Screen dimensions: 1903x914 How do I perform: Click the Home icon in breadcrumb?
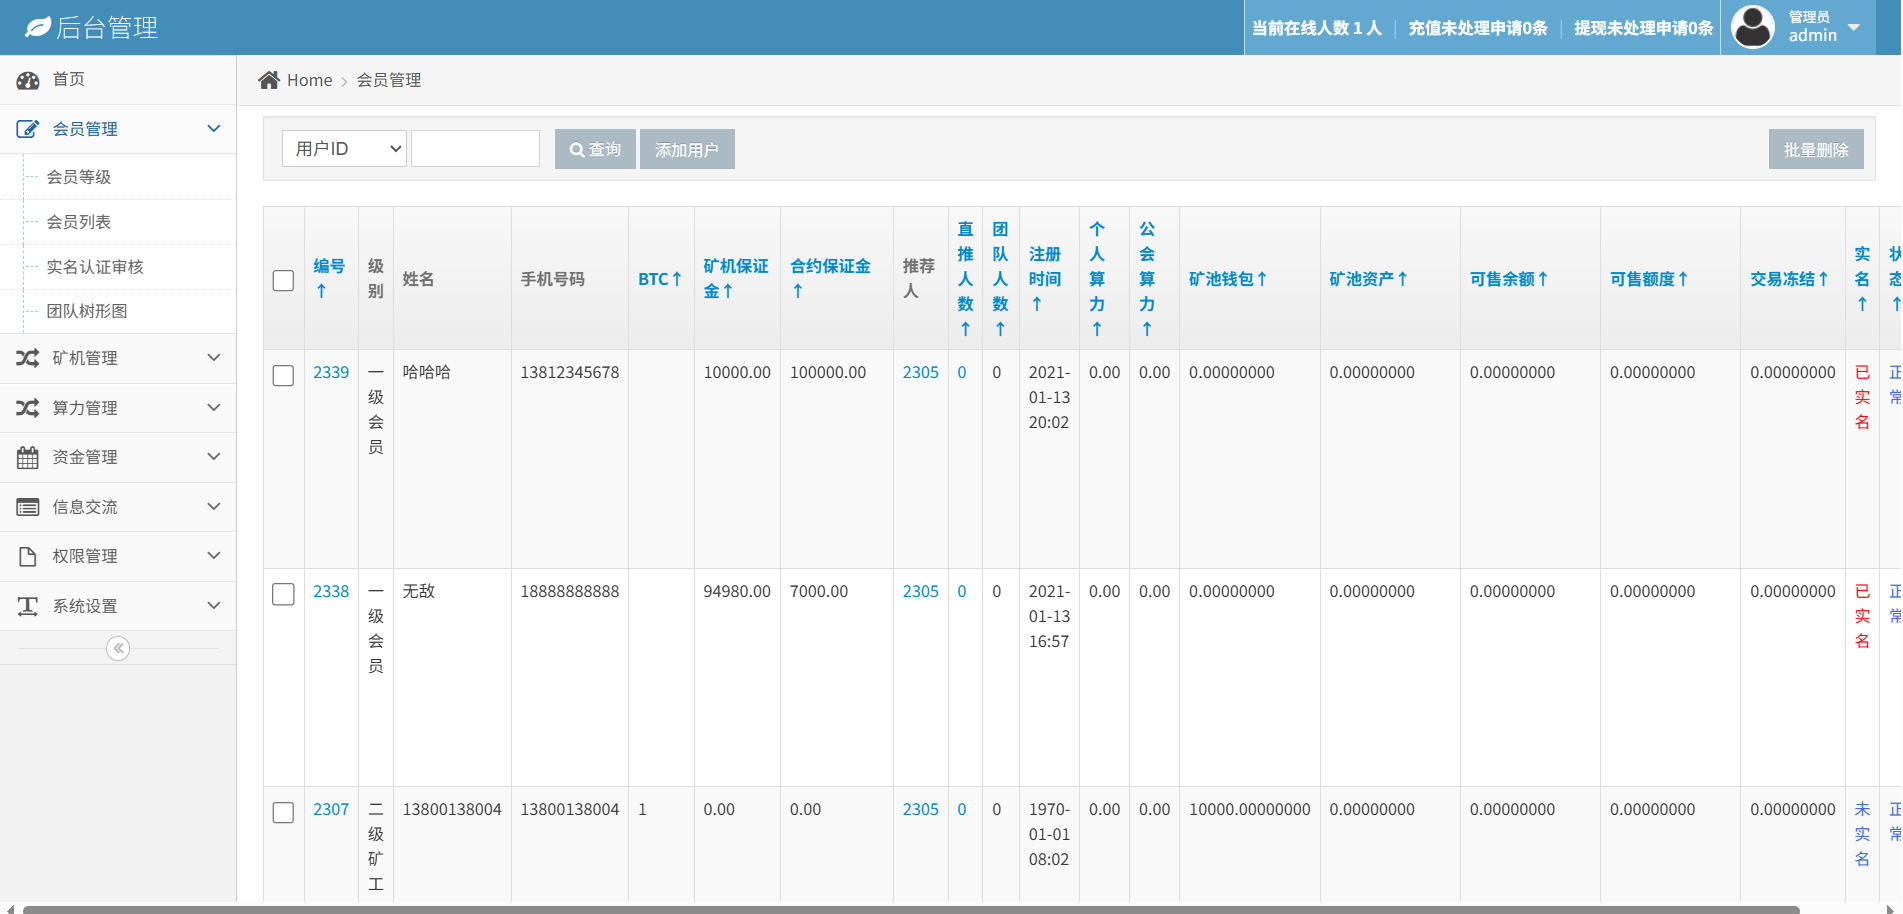[268, 80]
